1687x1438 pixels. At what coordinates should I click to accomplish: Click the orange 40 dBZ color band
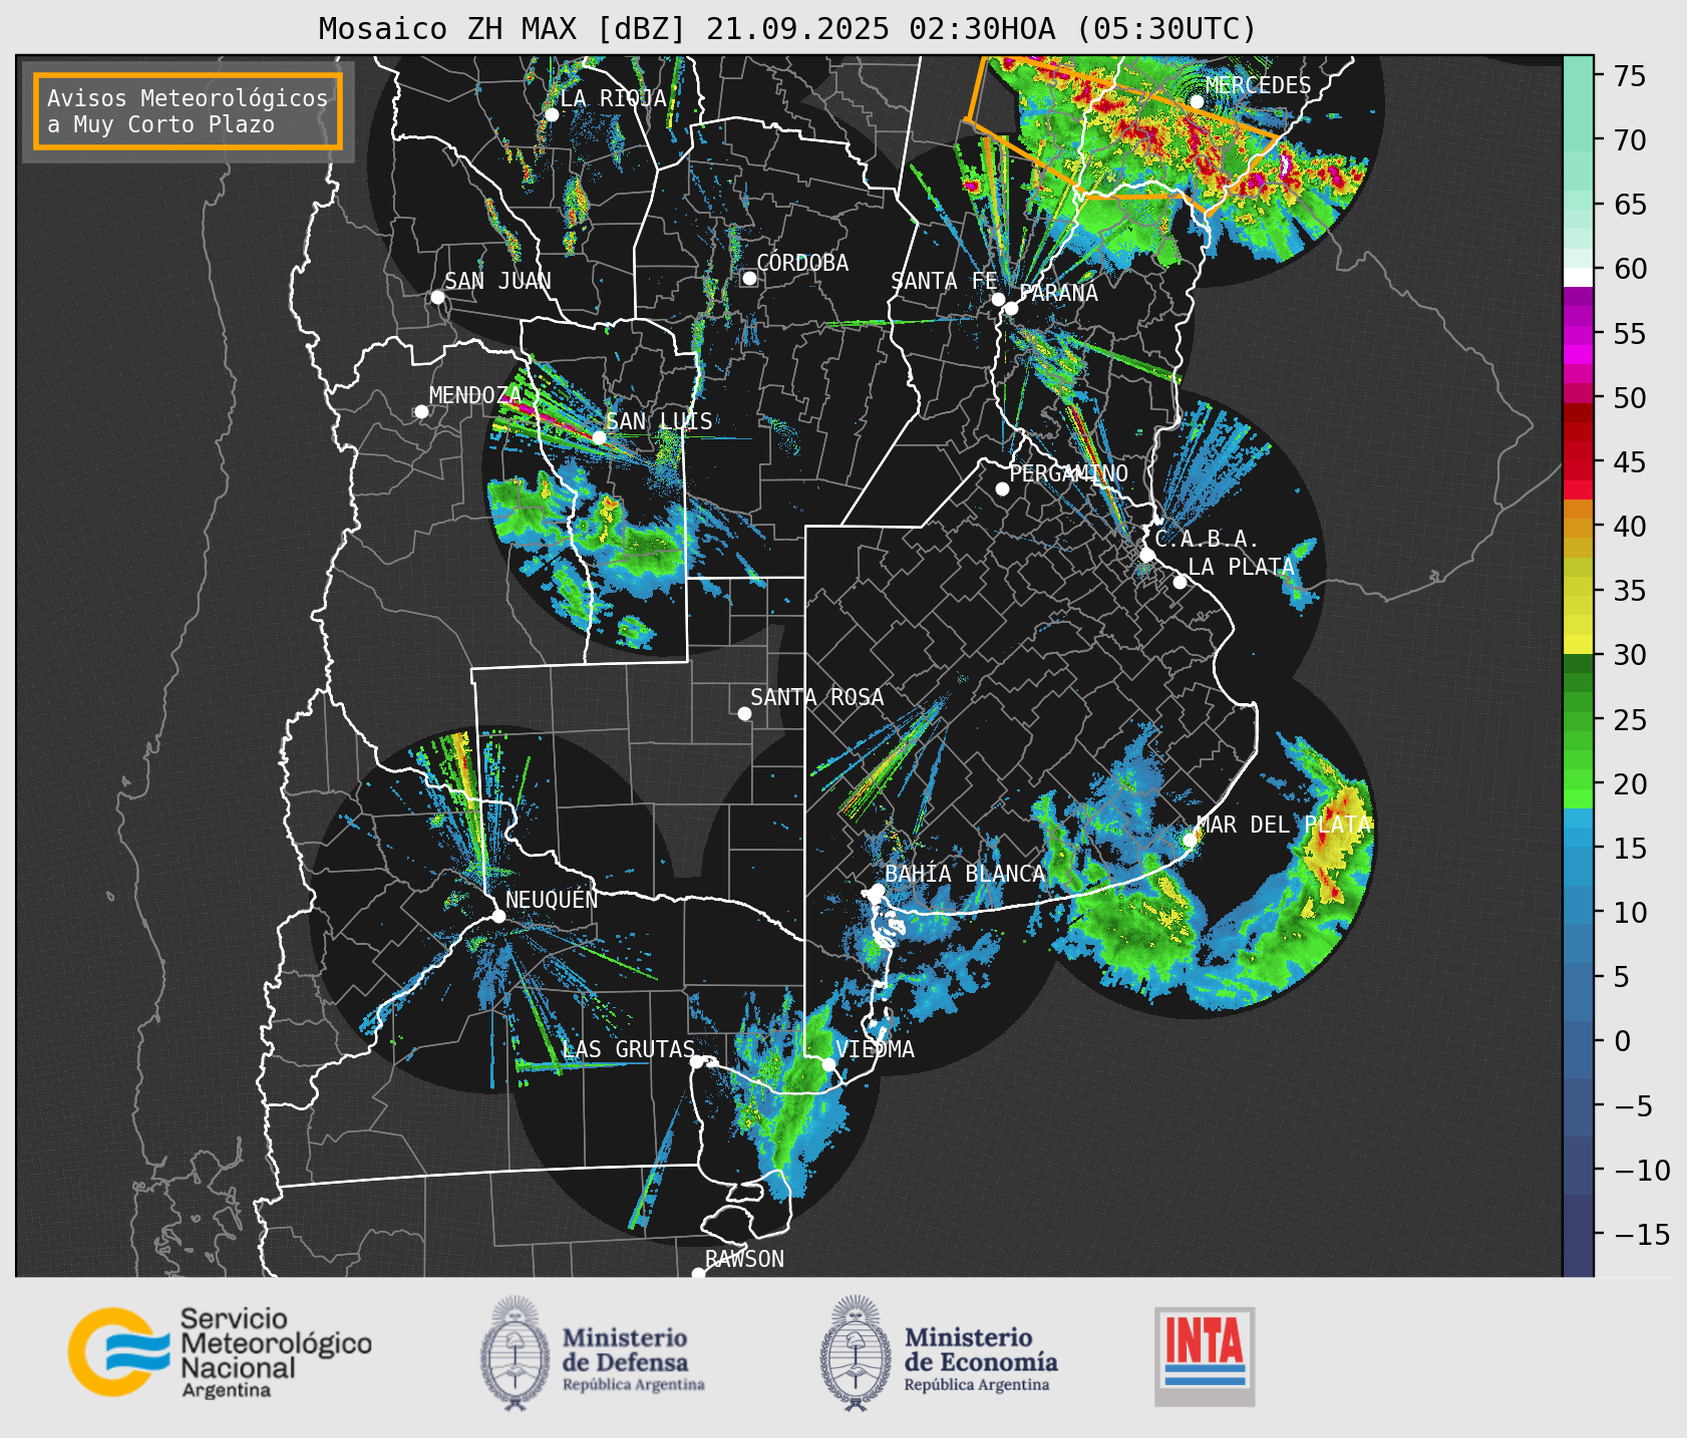pyautogui.click(x=1578, y=527)
